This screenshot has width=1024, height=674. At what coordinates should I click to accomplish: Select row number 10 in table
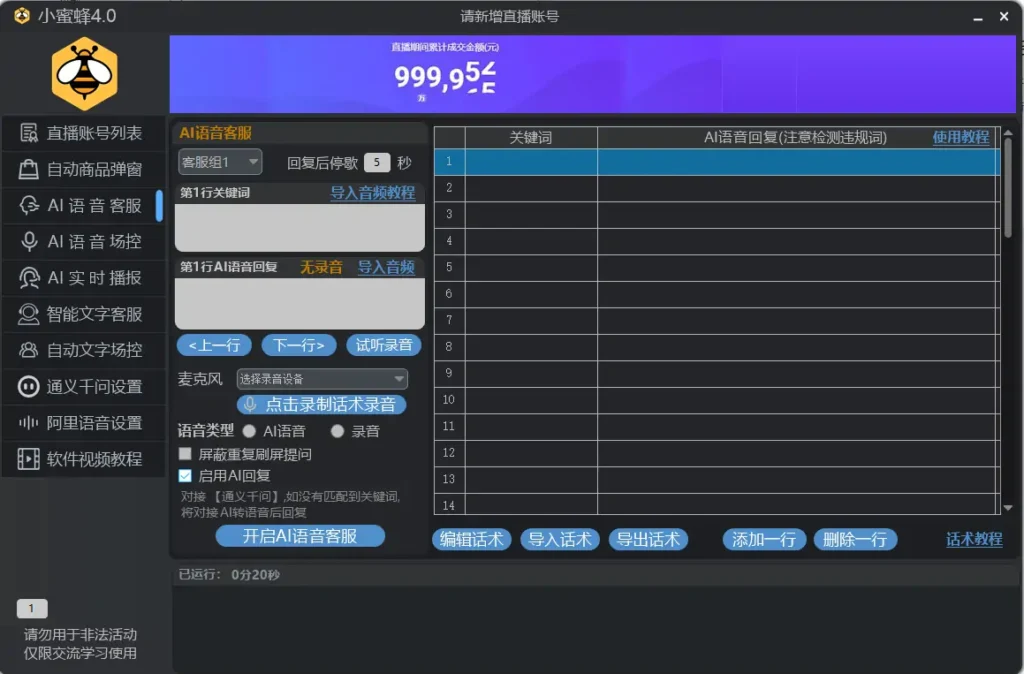tap(449, 400)
